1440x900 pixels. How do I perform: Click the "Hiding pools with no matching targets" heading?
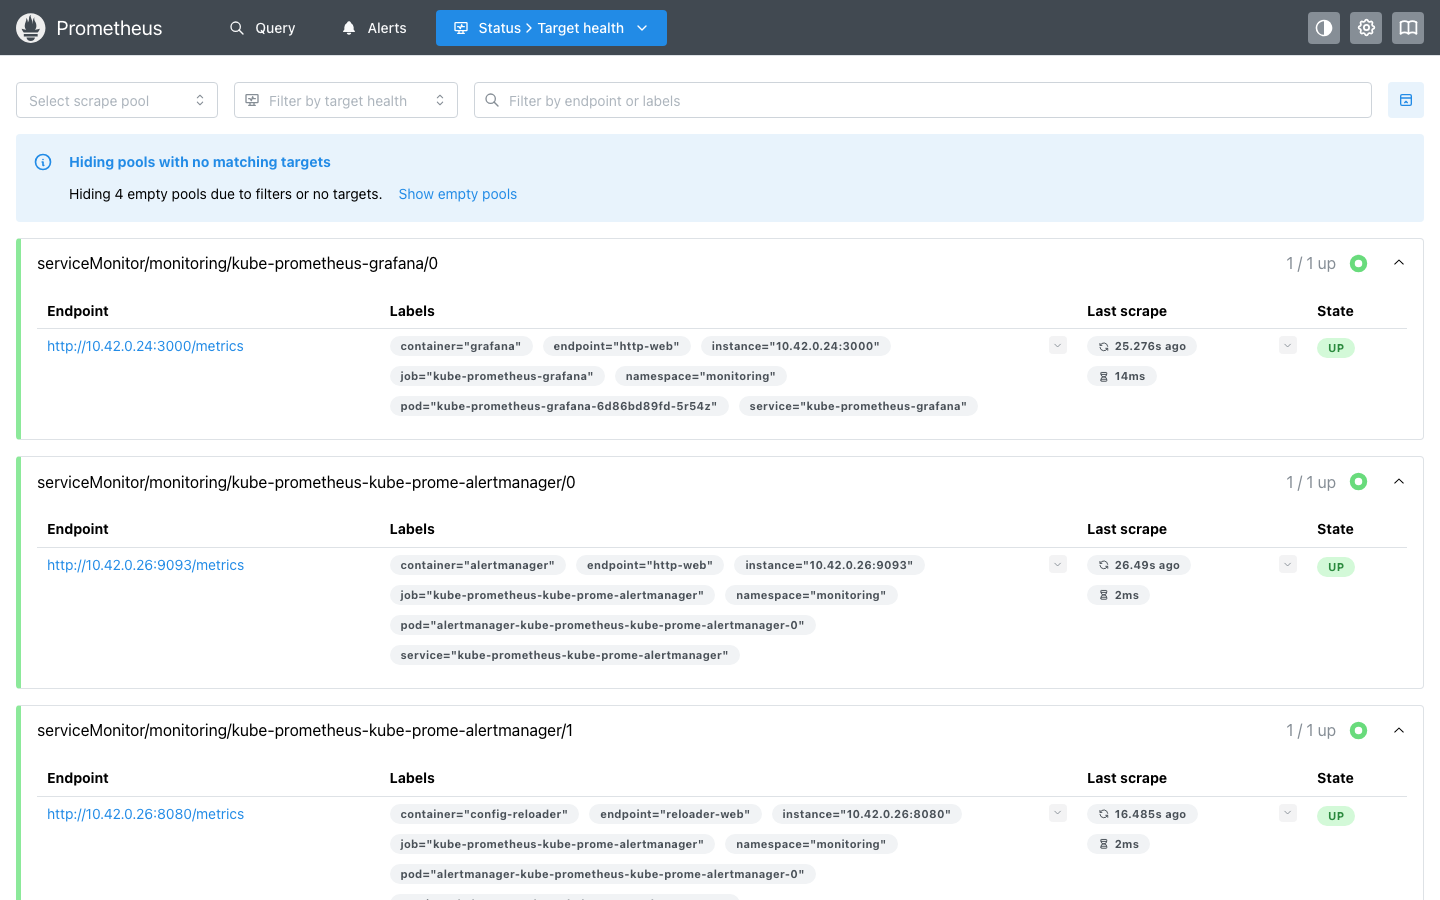(200, 162)
